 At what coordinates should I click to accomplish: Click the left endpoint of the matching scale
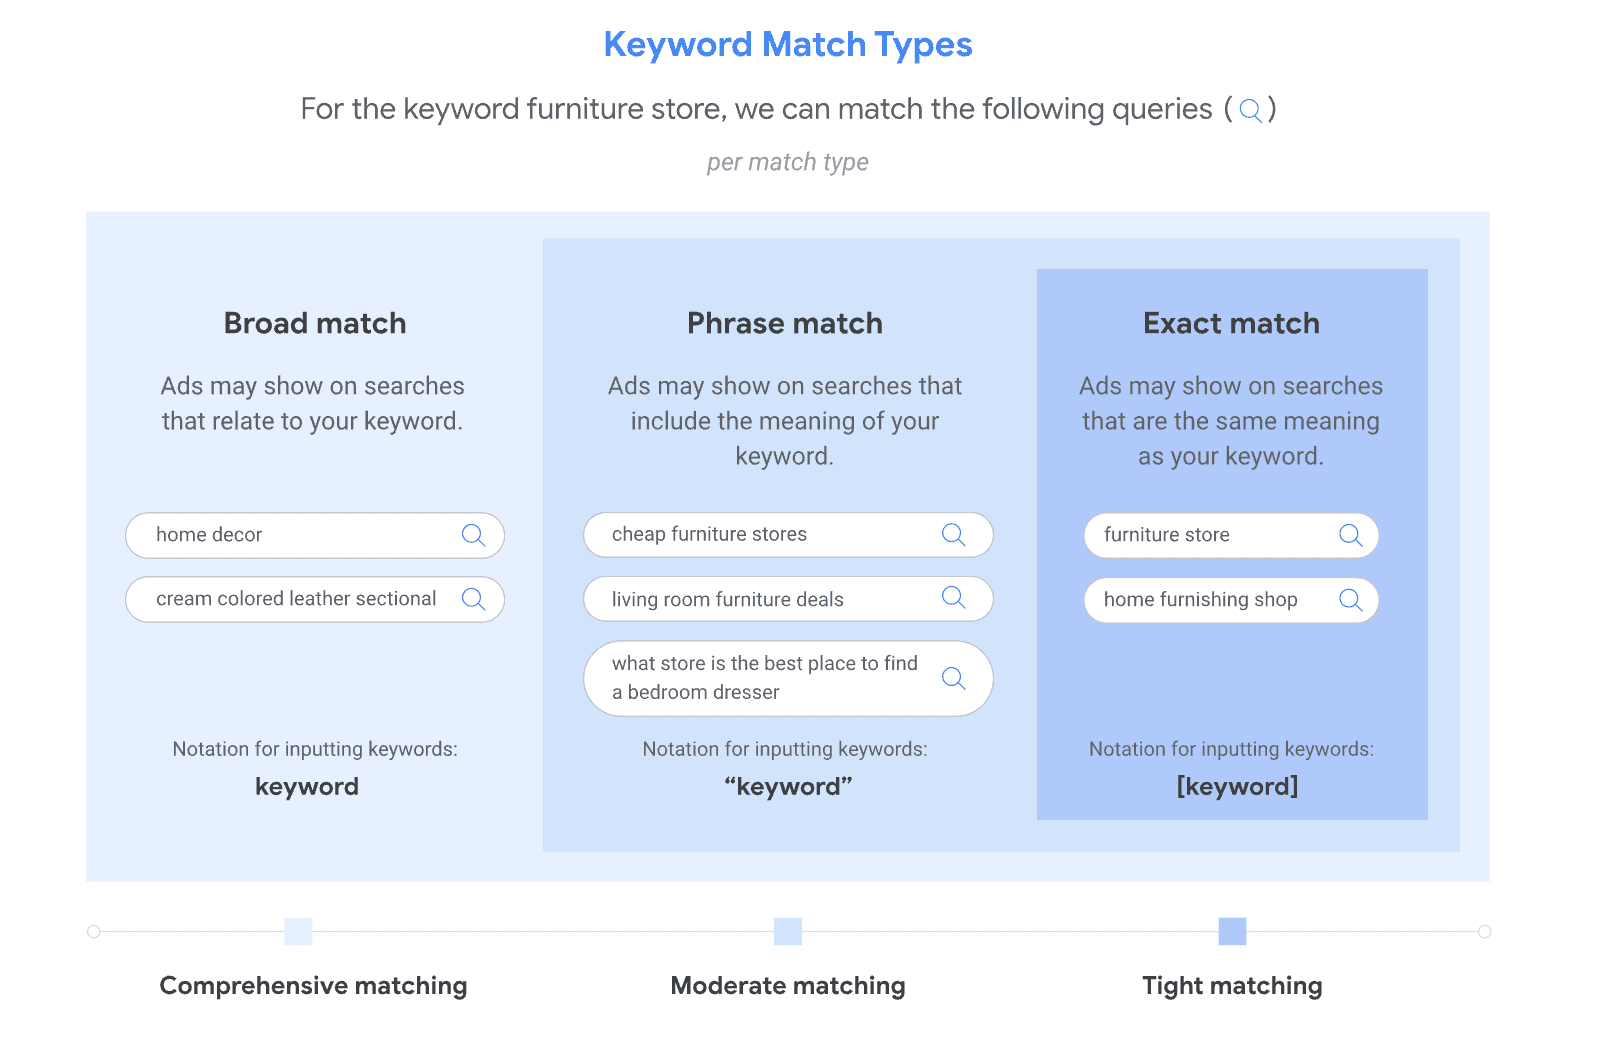pos(94,931)
